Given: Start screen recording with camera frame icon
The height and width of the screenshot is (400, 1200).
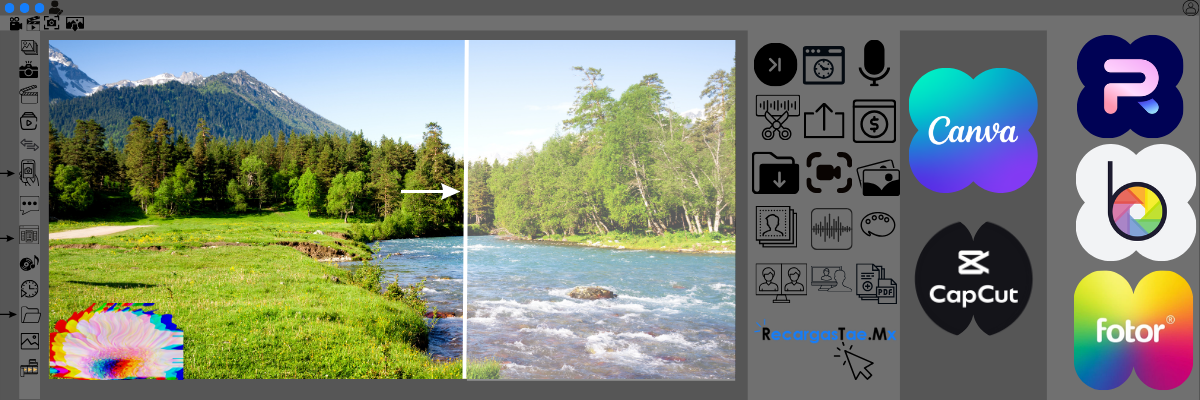Looking at the screenshot, I should [x=828, y=172].
